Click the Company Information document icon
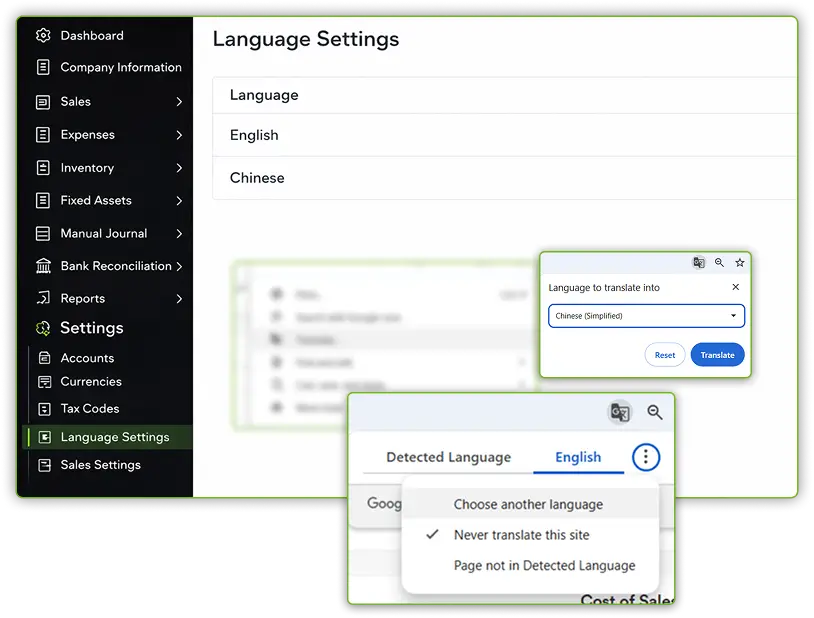The height and width of the screenshot is (618, 814). 43,68
